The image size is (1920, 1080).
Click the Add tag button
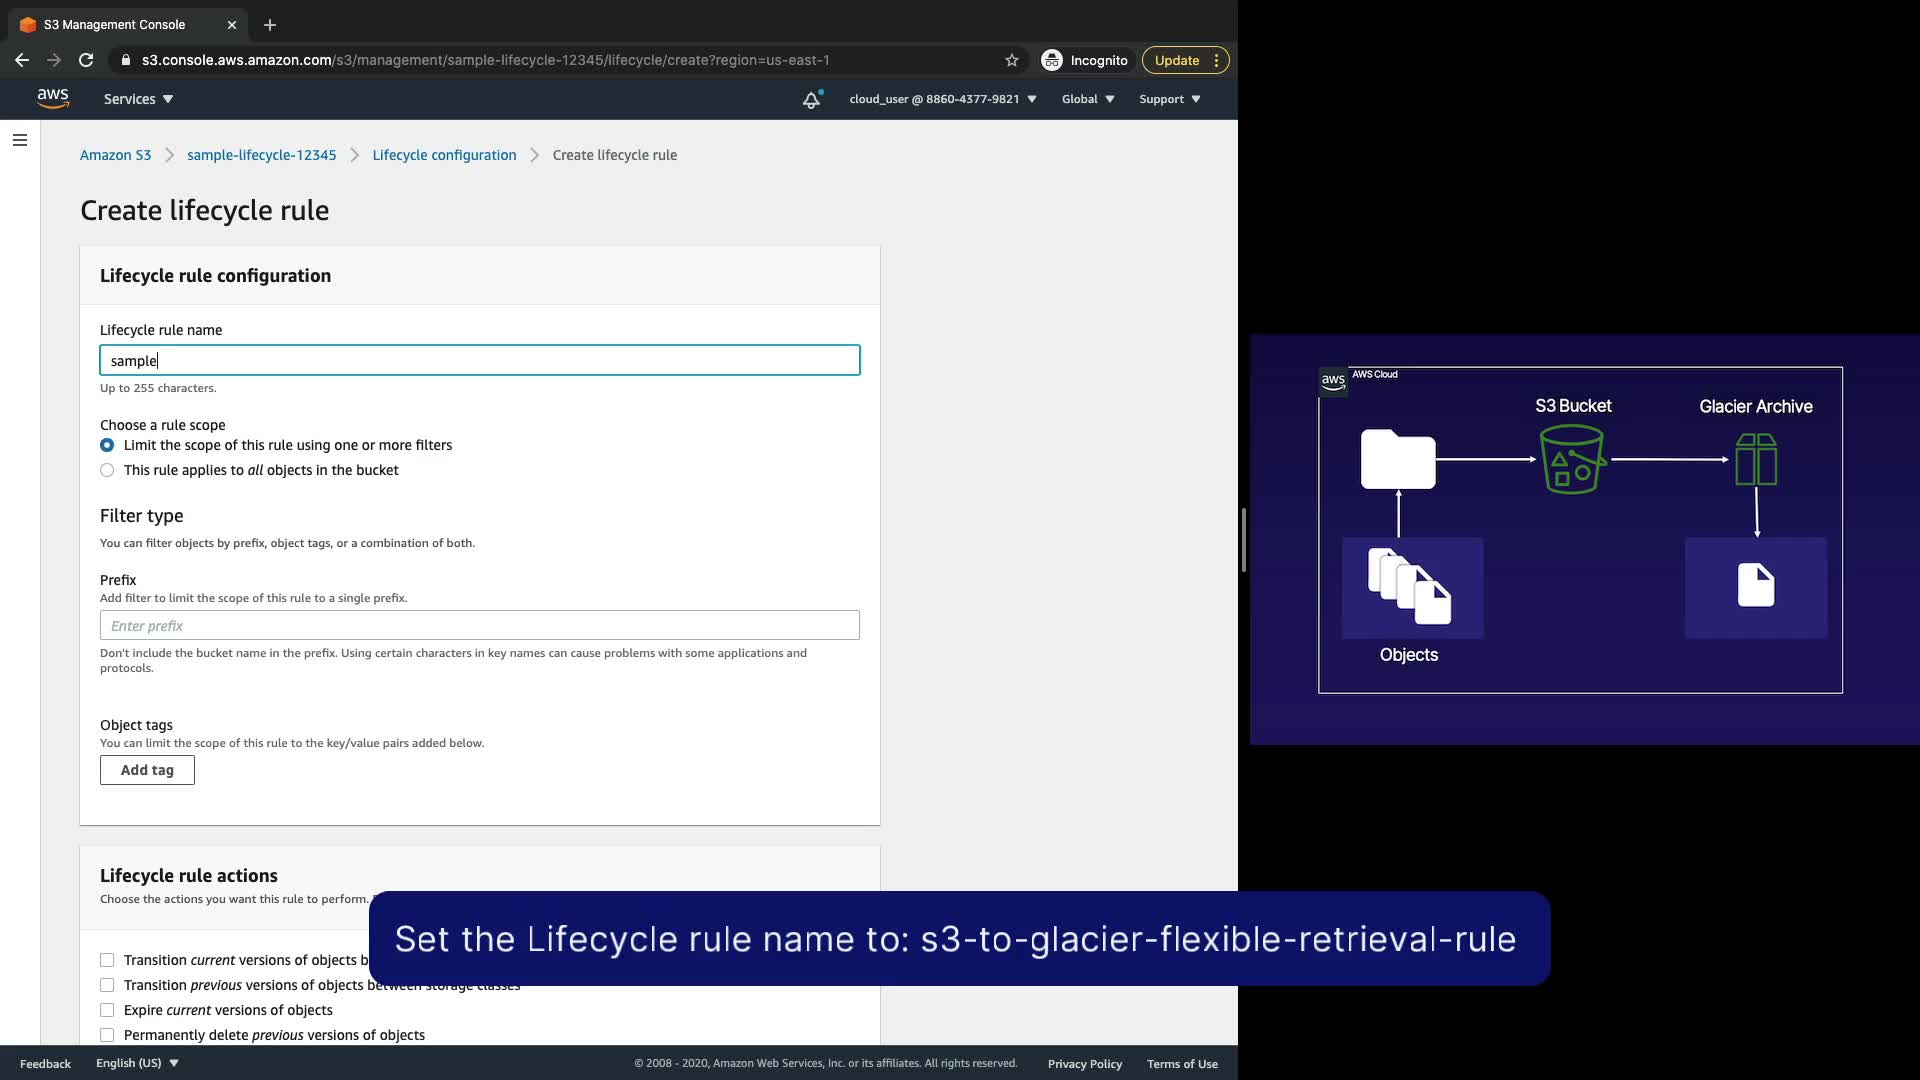click(147, 770)
